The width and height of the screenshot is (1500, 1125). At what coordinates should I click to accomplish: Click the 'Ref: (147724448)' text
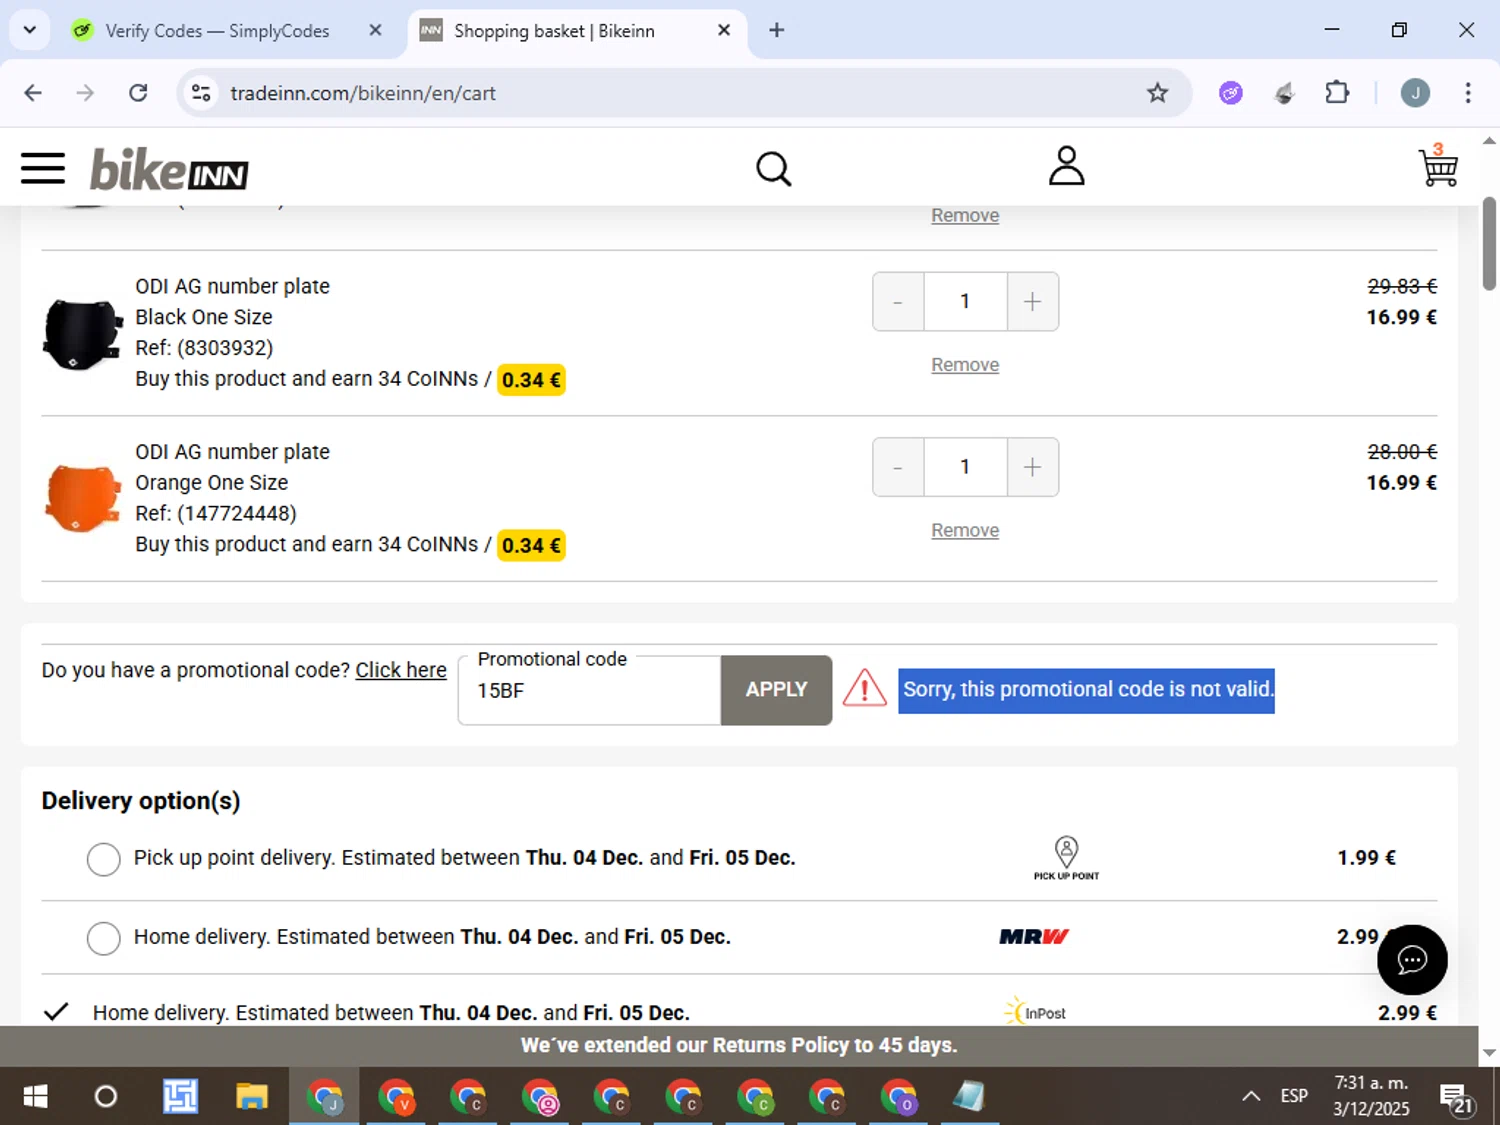pyautogui.click(x=216, y=513)
